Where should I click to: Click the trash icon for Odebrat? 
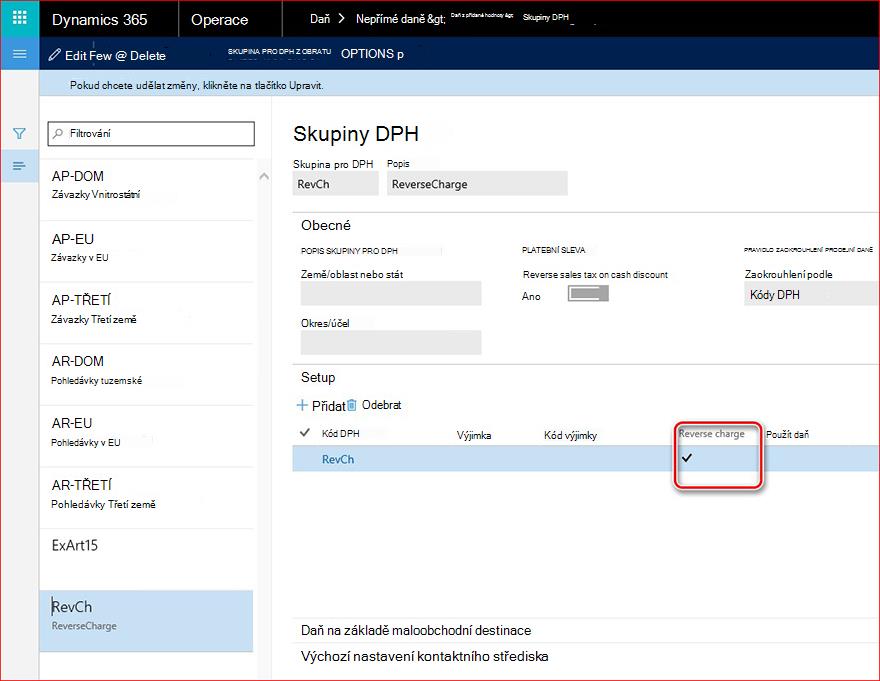click(352, 405)
